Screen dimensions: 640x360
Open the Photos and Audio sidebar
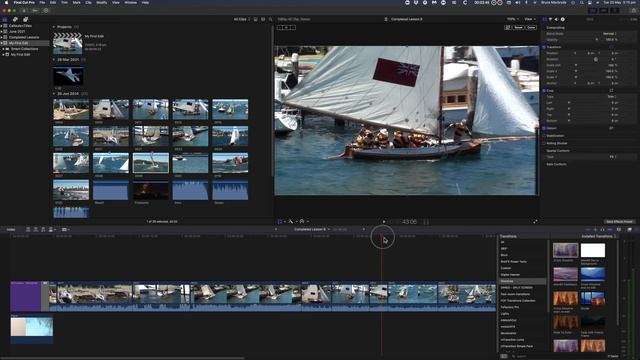pos(15,19)
